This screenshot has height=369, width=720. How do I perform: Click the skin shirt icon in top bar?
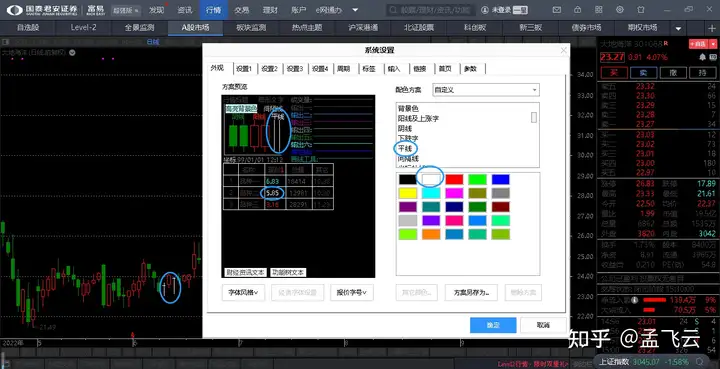tap(641, 10)
